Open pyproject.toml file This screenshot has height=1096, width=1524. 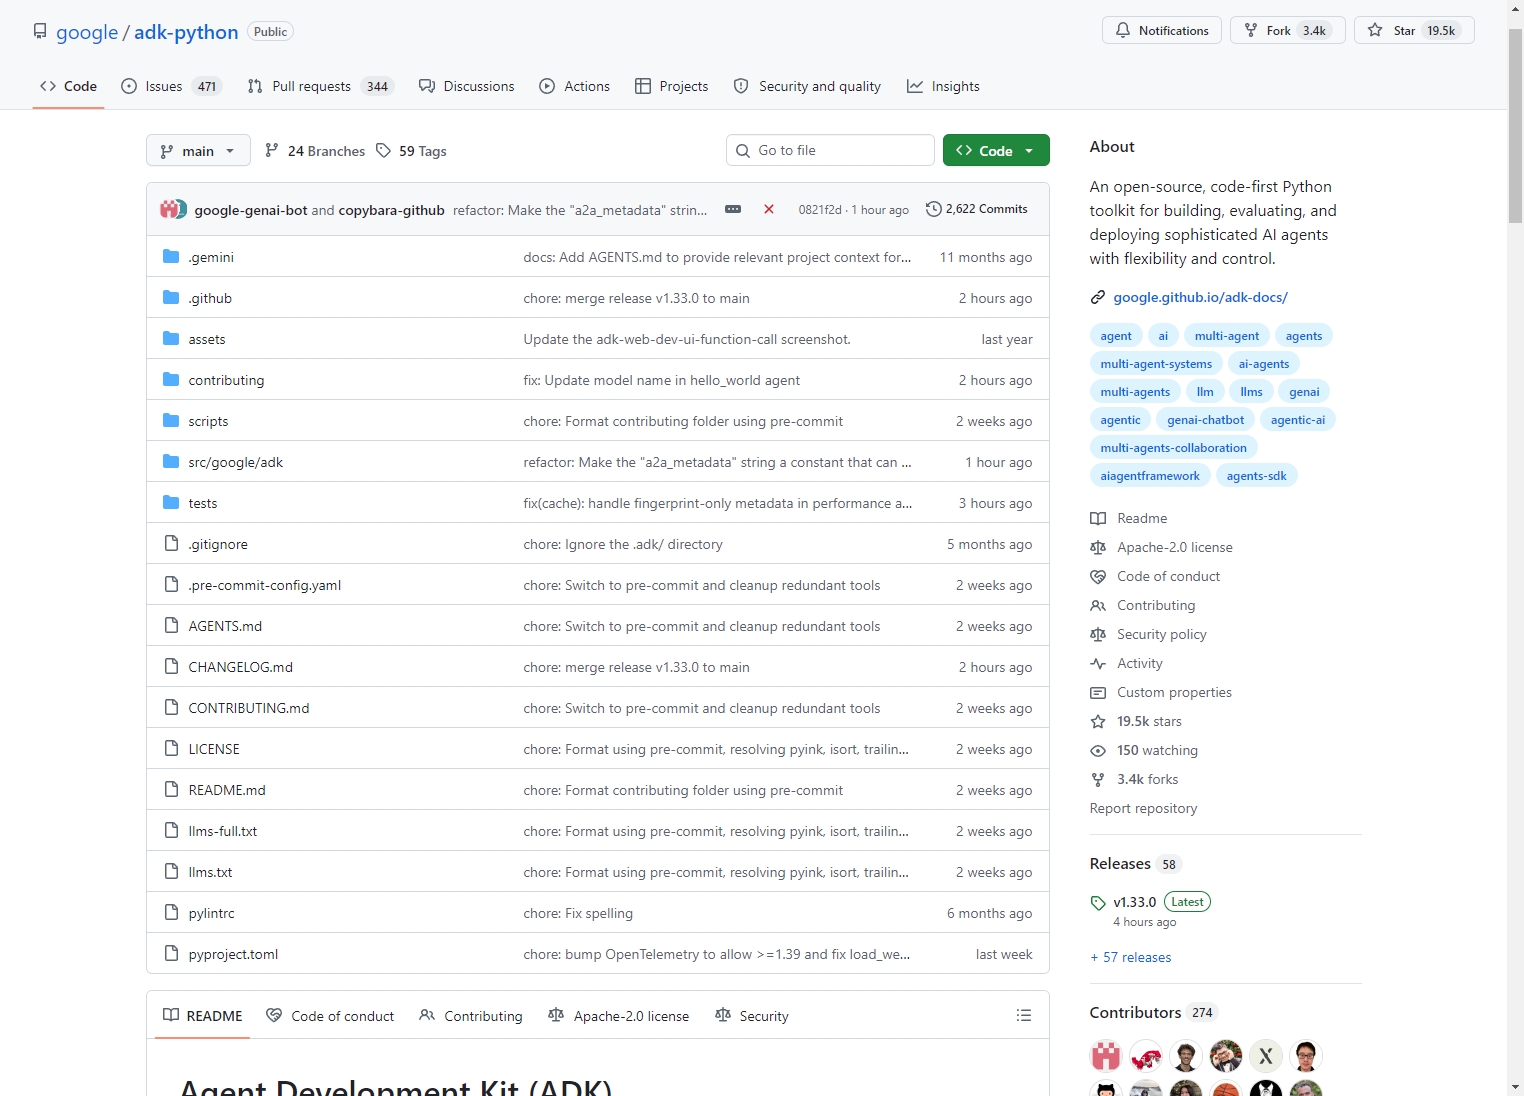click(233, 954)
